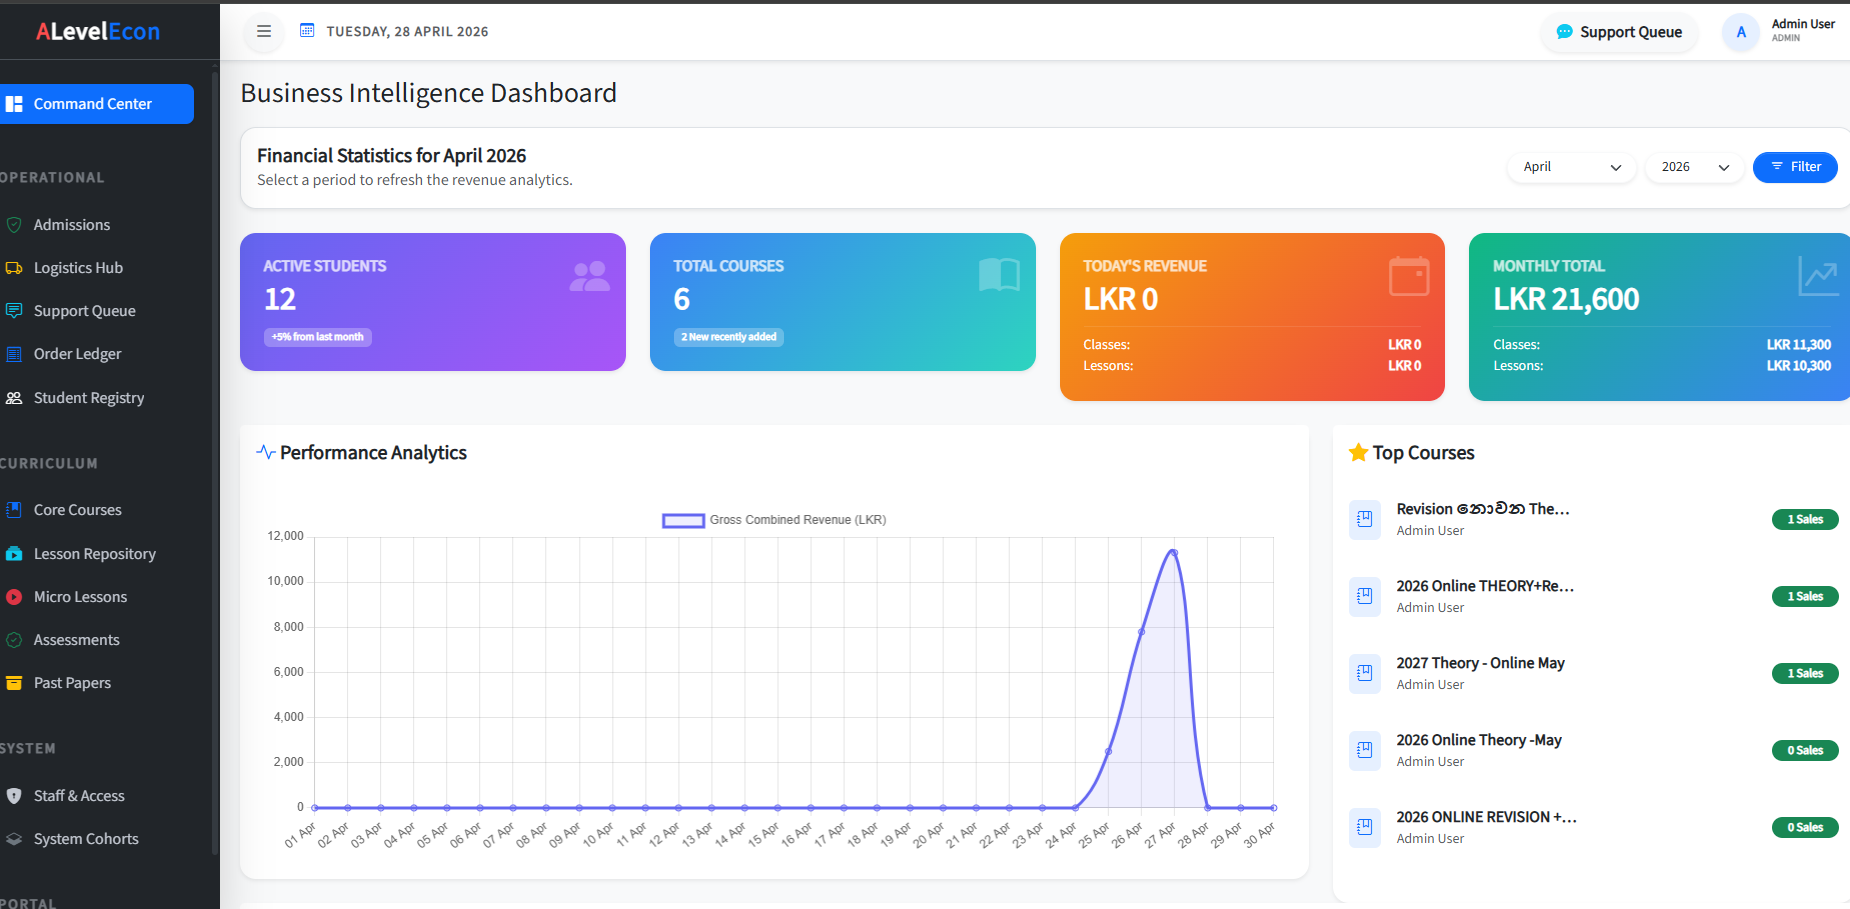
Task: Click the Performance Analytics pulse icon
Action: (266, 452)
